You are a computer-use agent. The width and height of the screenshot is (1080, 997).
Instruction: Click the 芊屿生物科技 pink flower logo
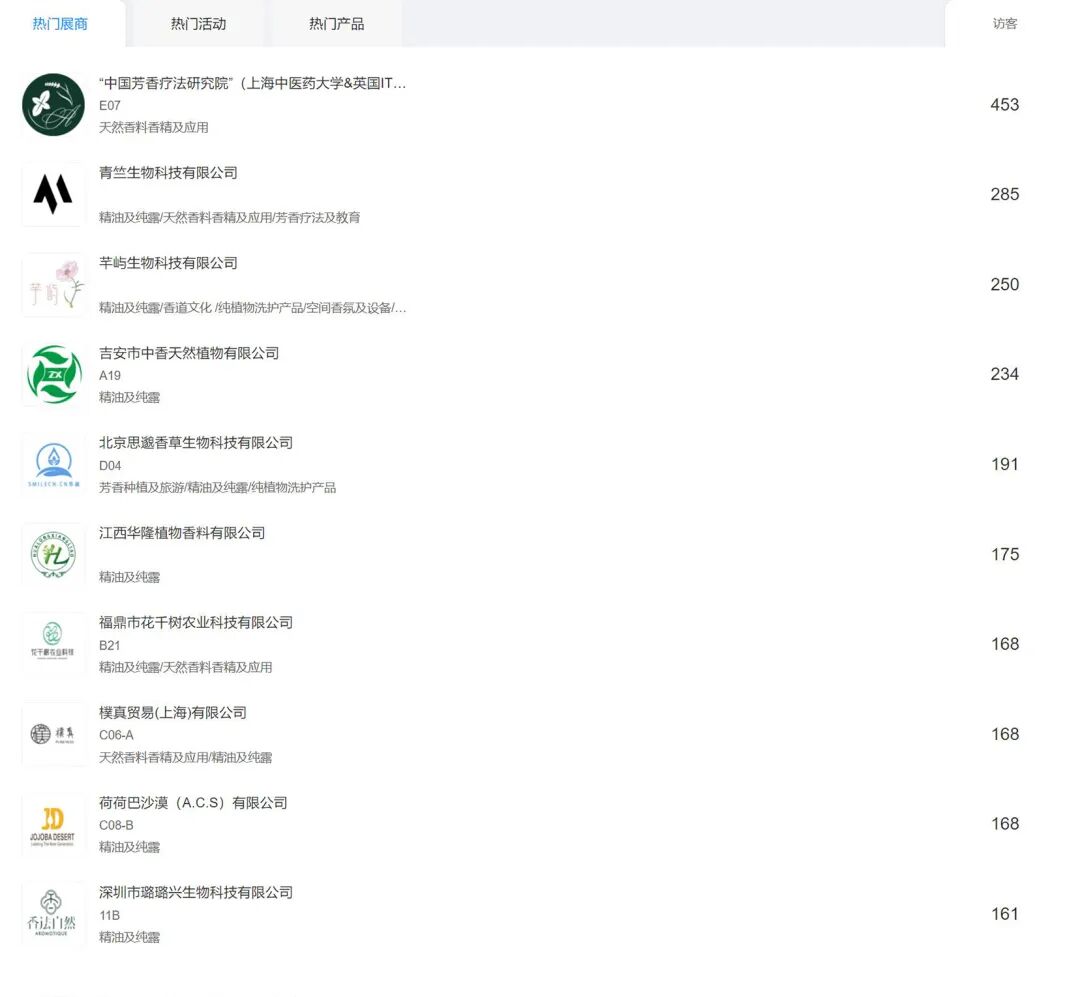click(x=53, y=285)
